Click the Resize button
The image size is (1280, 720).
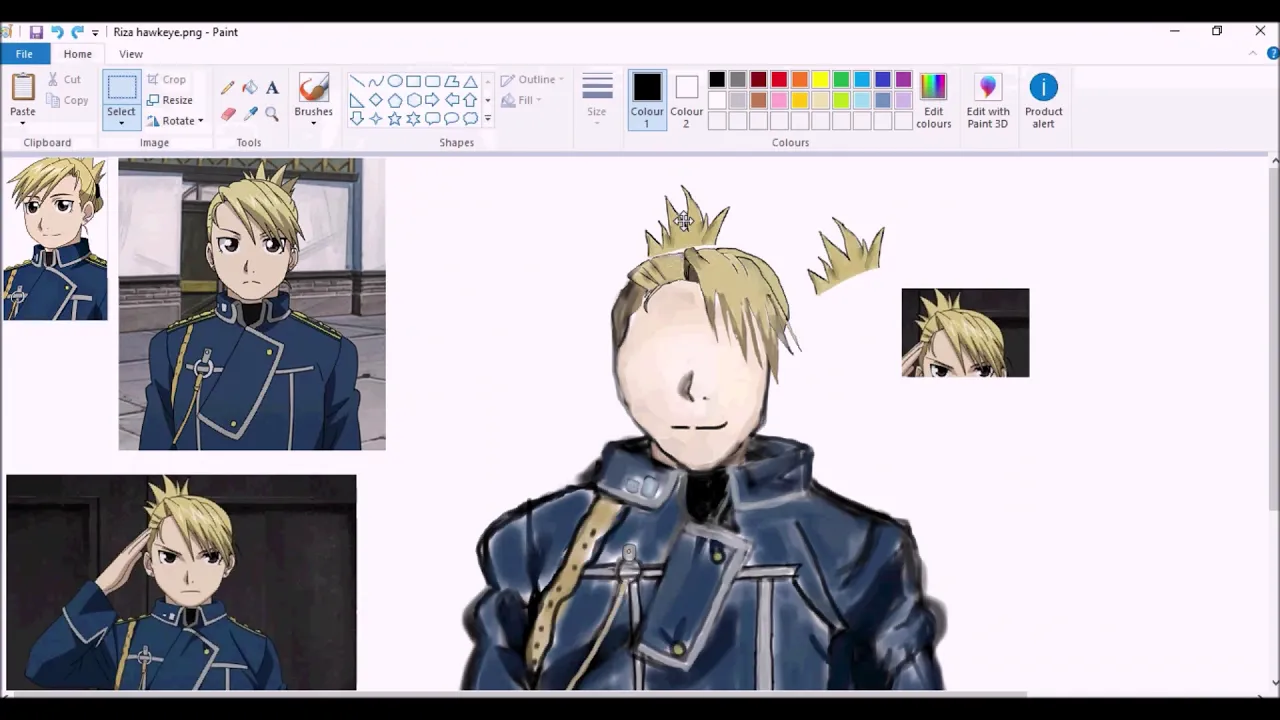pos(170,100)
